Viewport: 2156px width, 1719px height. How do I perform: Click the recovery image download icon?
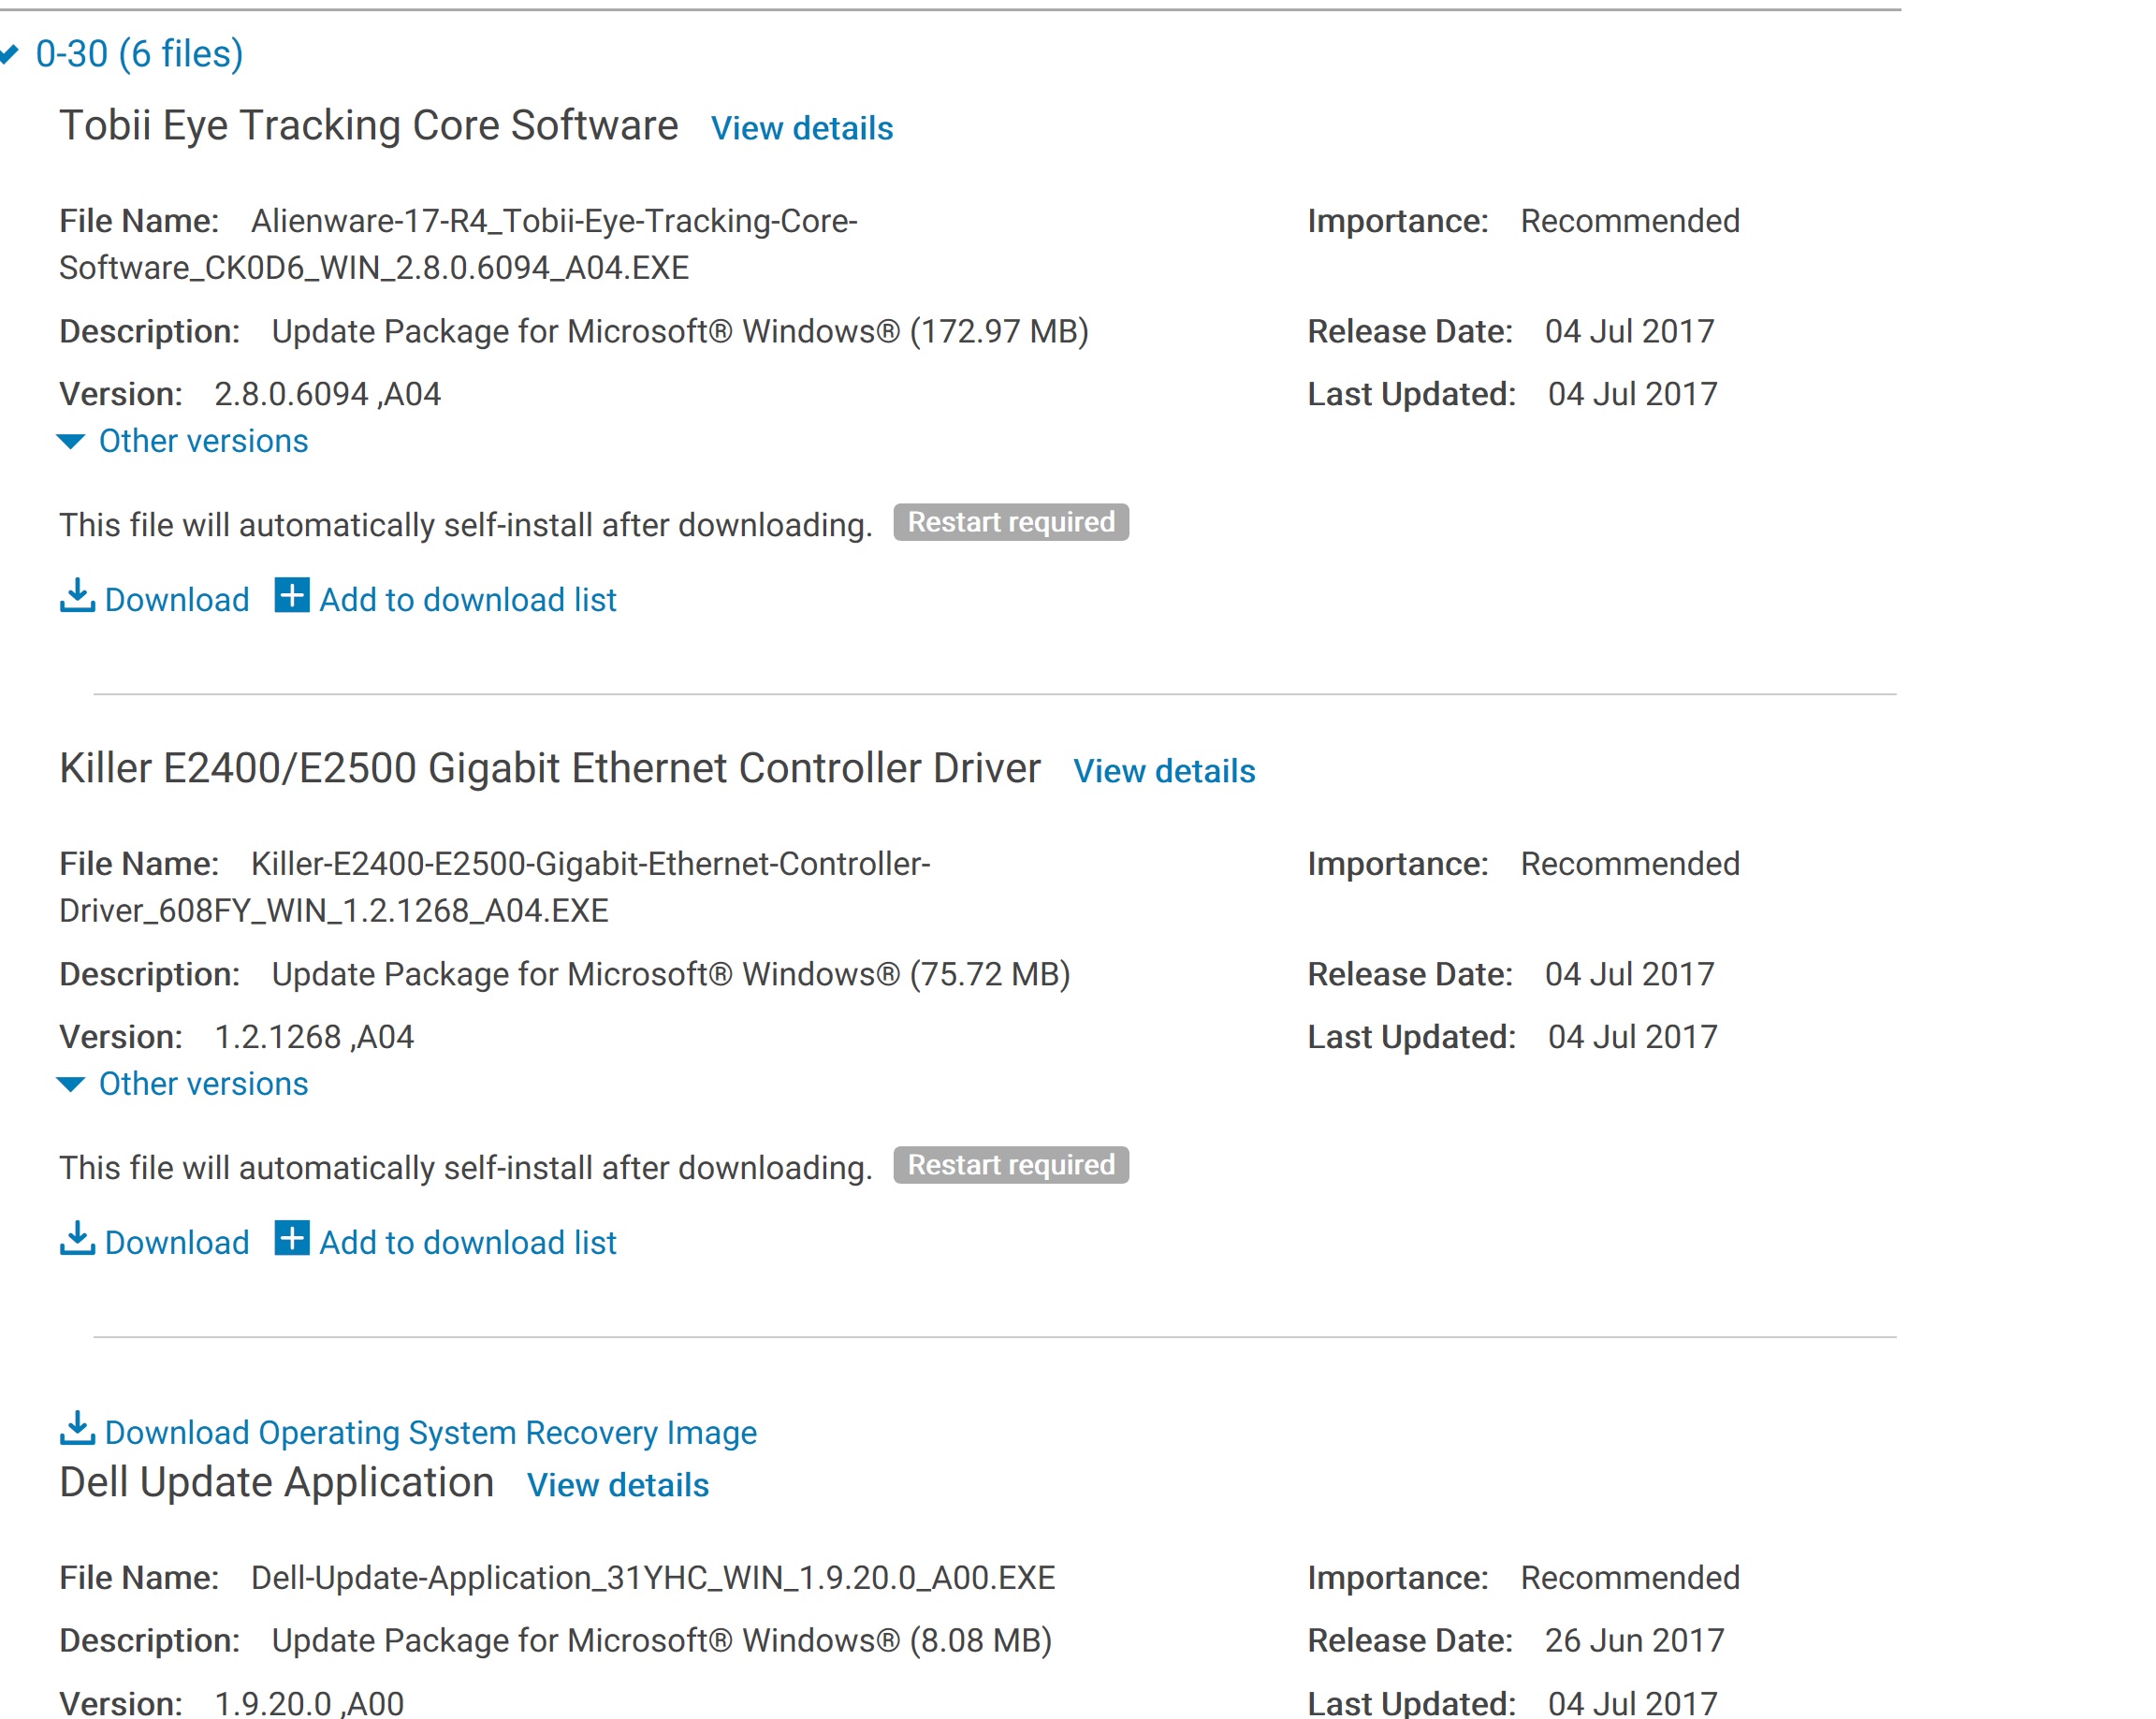click(x=77, y=1428)
